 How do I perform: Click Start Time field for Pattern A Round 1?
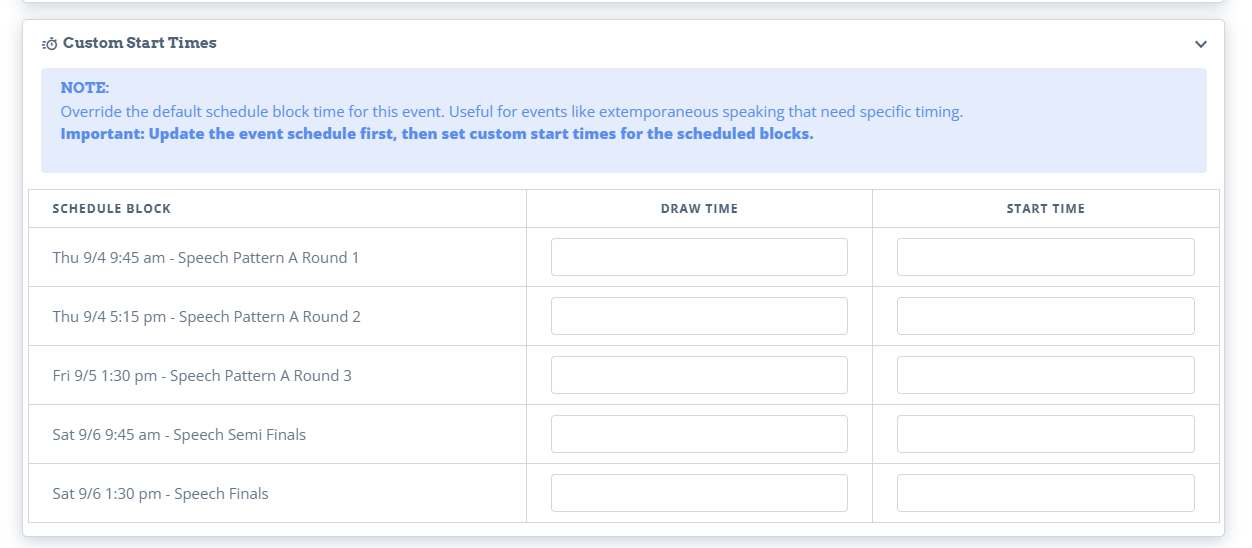coord(1045,257)
